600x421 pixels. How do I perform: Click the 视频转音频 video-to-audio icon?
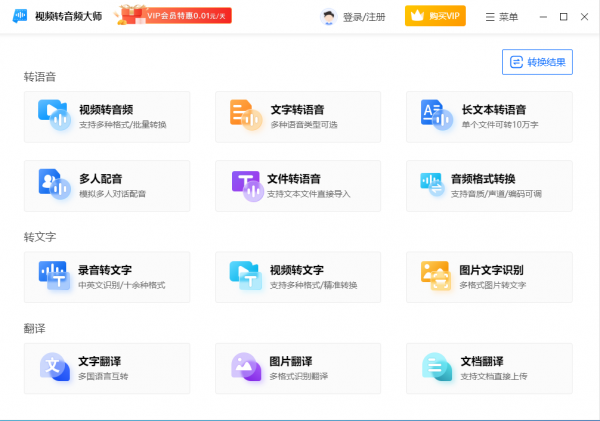click(x=53, y=116)
